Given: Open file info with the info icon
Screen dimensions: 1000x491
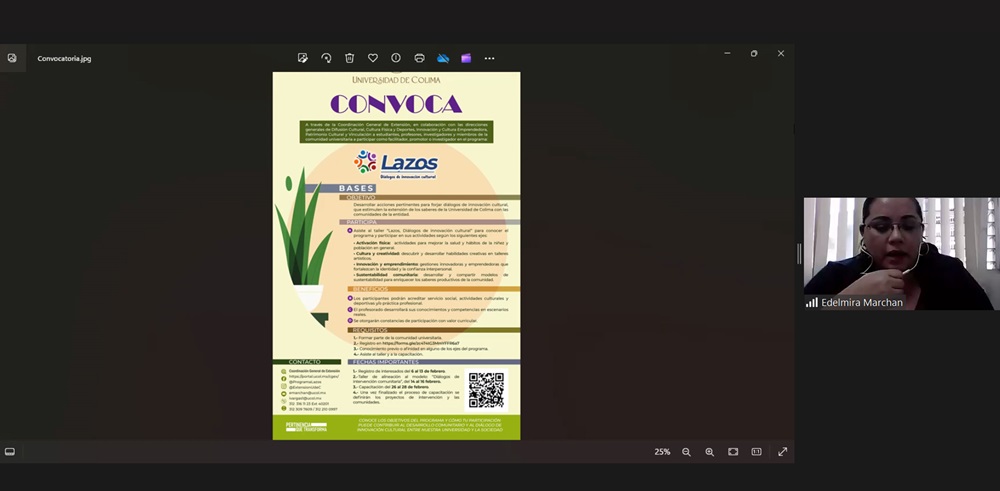Looking at the screenshot, I should (396, 58).
